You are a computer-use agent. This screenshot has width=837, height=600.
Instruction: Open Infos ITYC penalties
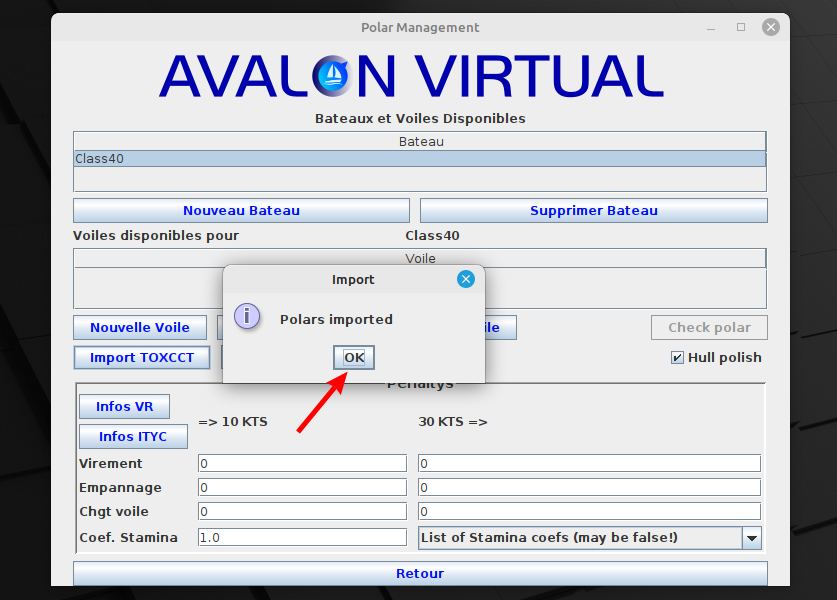point(132,436)
